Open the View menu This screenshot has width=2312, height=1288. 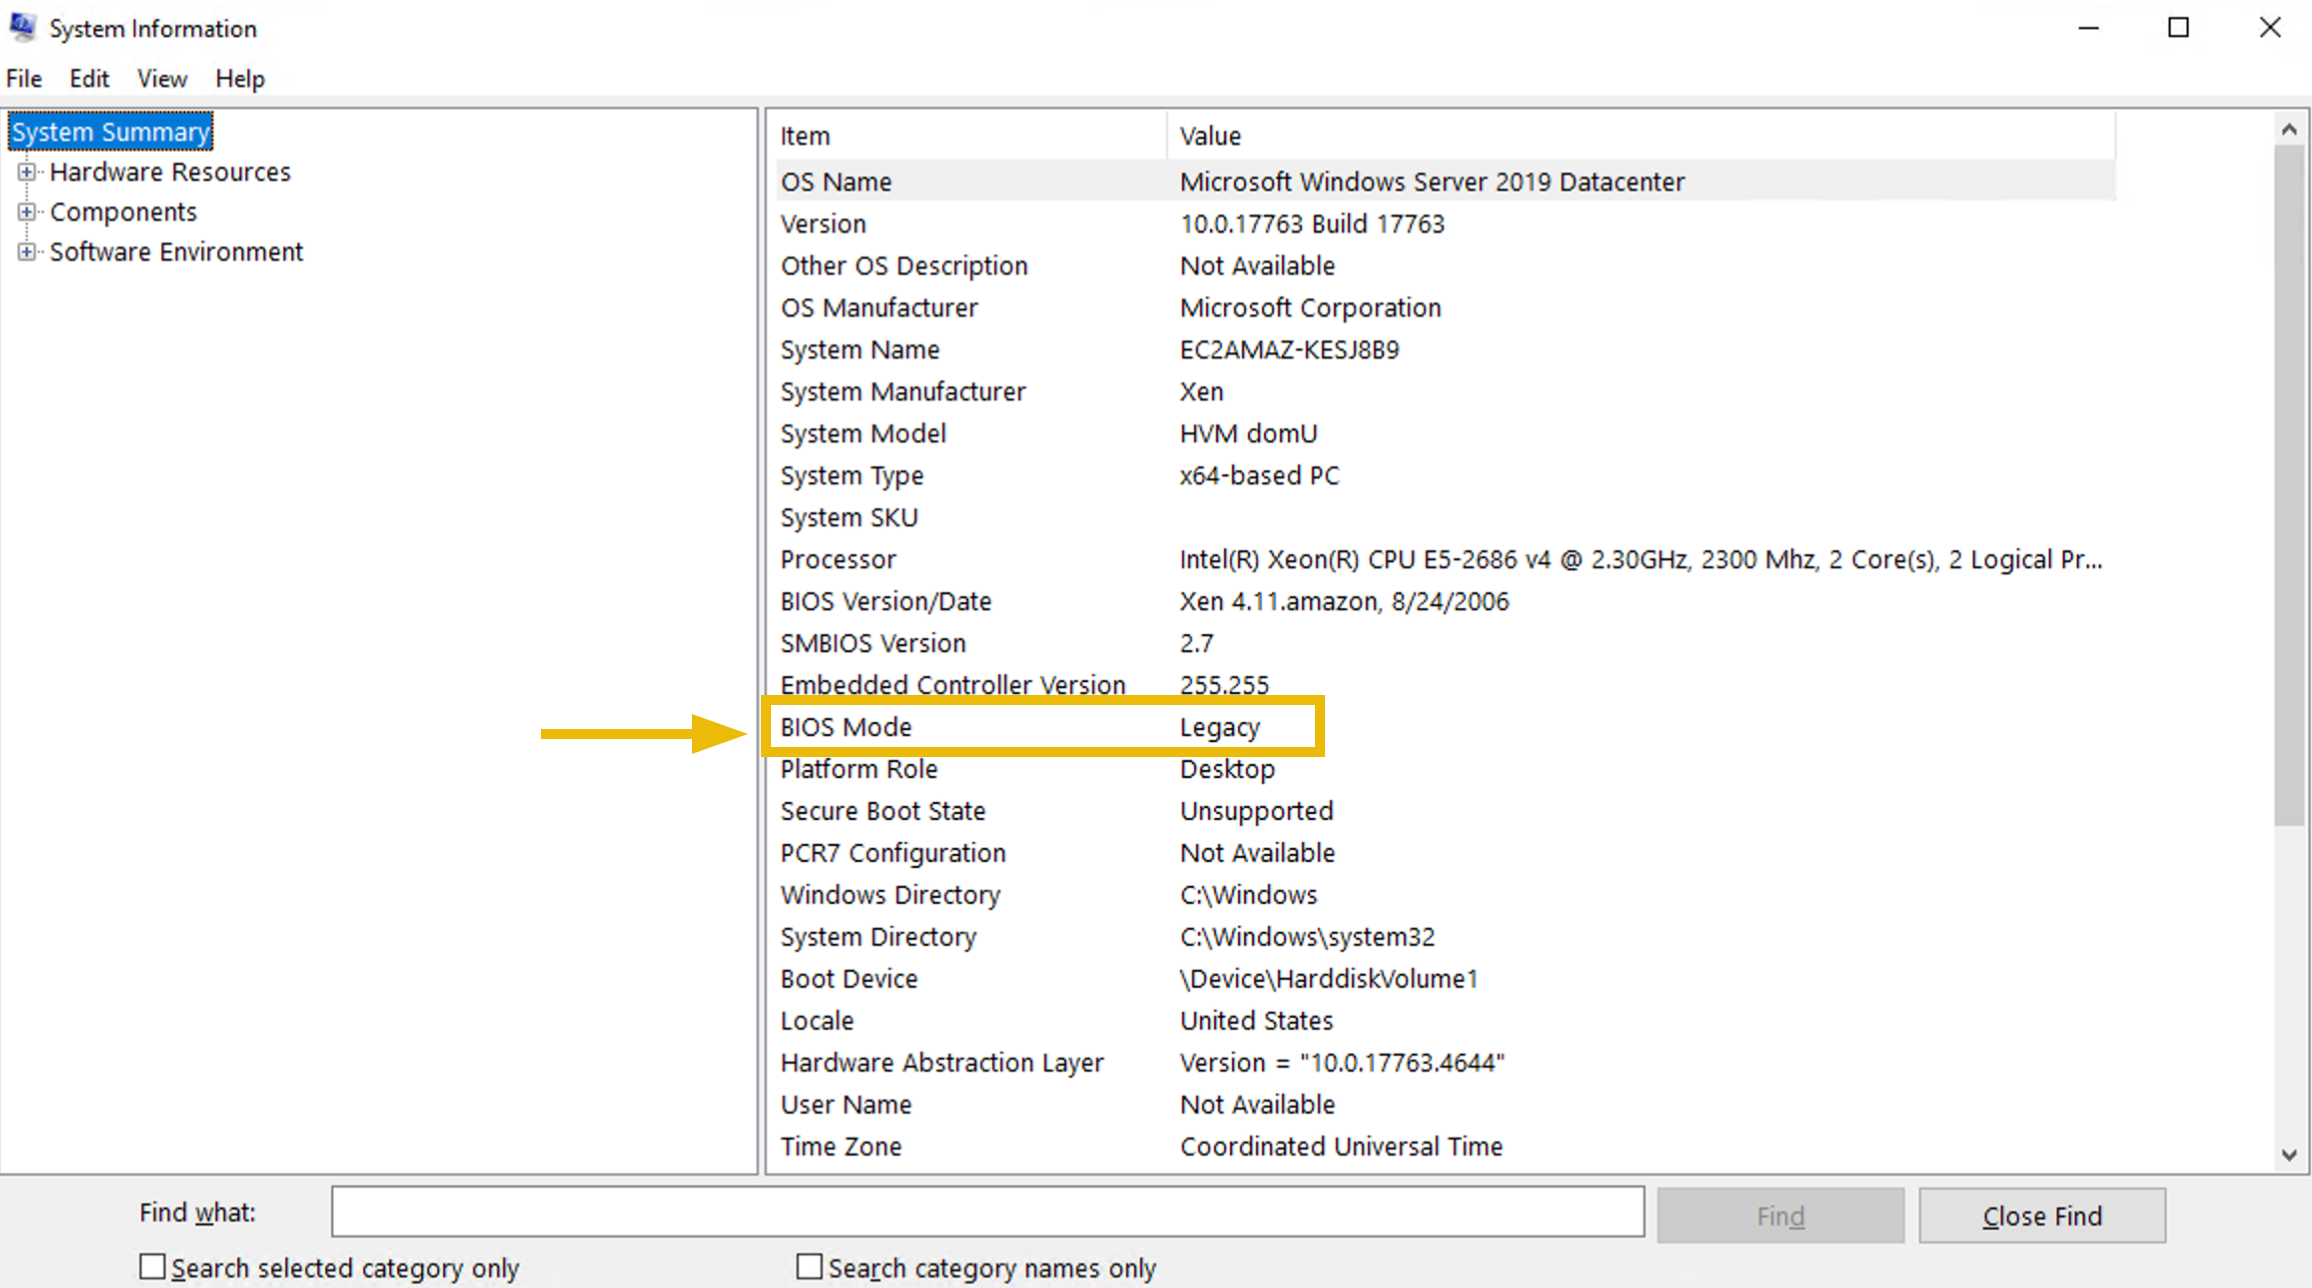[162, 78]
